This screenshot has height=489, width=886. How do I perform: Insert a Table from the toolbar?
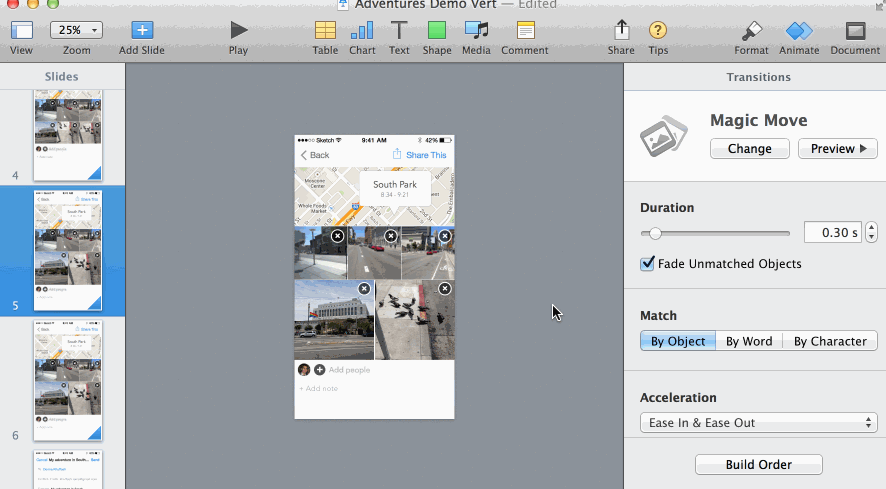(x=325, y=31)
